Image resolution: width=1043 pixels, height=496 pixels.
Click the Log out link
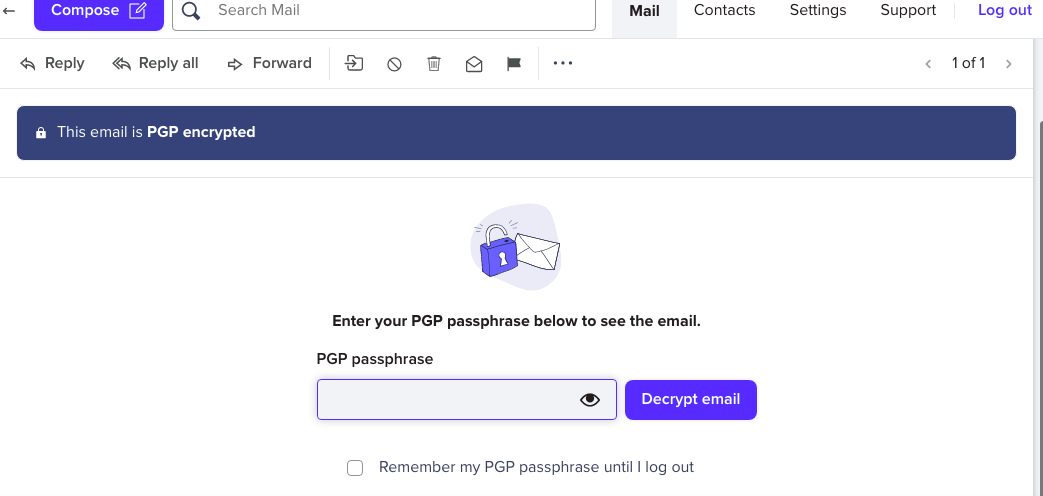click(x=1004, y=11)
